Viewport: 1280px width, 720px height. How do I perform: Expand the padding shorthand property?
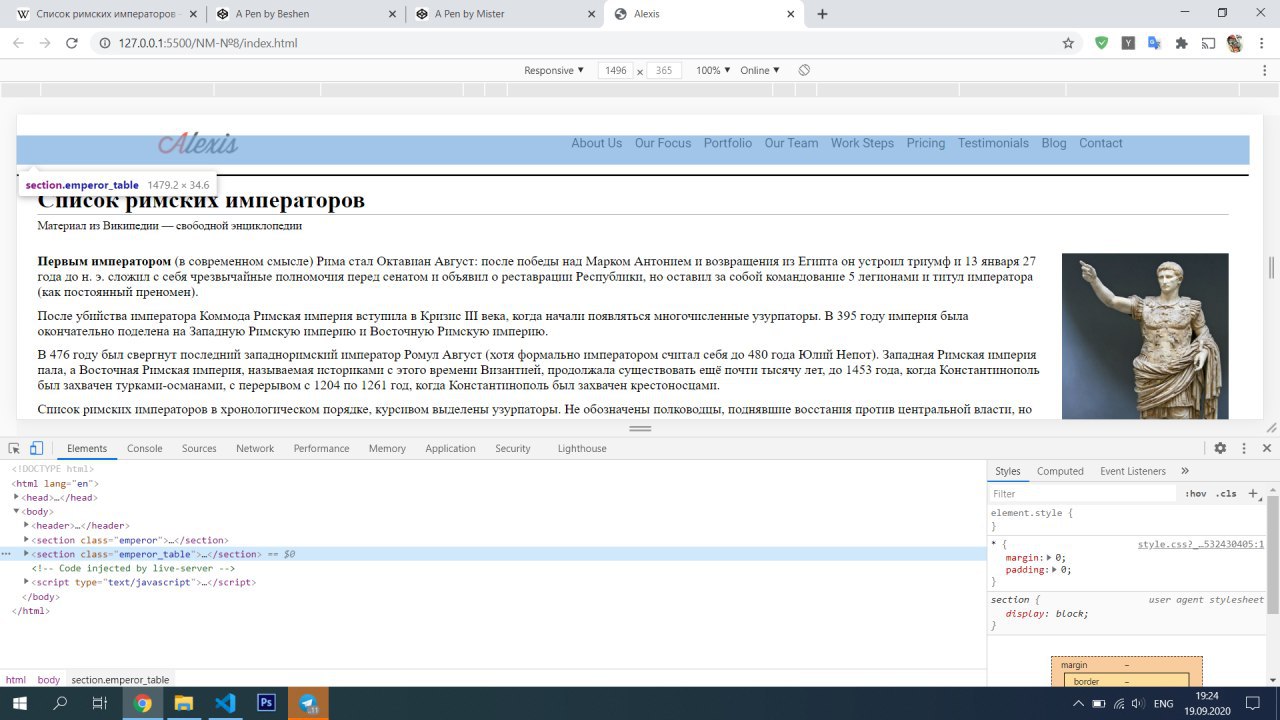tap(1056, 570)
